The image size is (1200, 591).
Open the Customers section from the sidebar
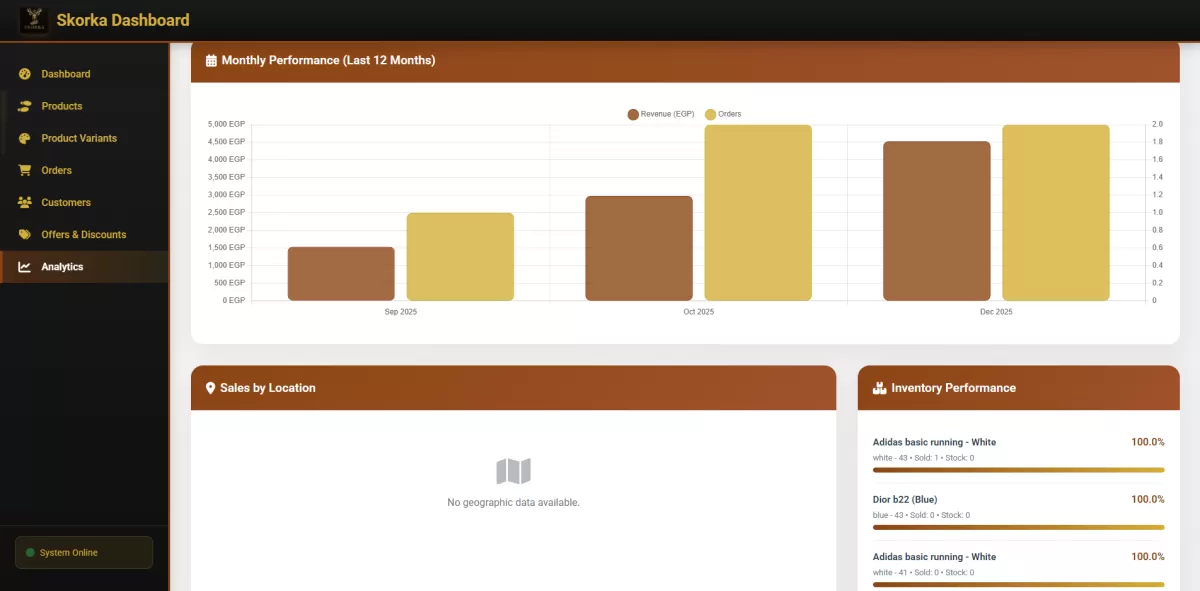[65, 202]
